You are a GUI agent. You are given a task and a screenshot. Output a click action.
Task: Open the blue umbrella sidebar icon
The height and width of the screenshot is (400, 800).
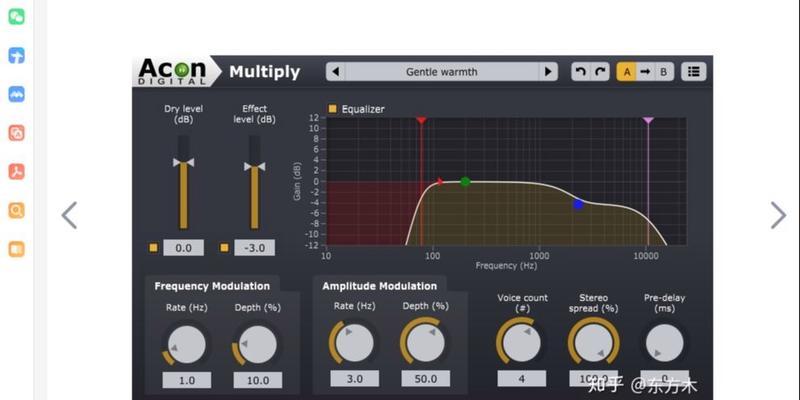[16, 56]
